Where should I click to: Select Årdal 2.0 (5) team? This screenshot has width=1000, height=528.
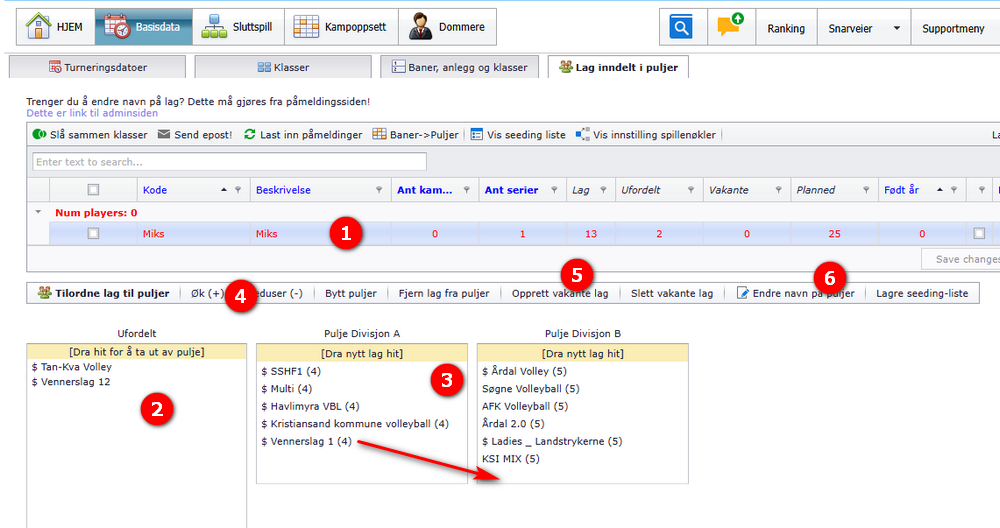point(513,423)
